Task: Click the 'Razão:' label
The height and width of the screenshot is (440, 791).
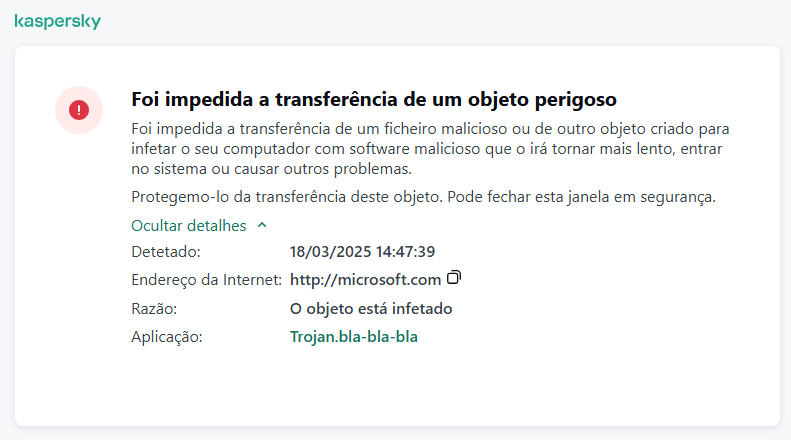Action: tap(154, 309)
